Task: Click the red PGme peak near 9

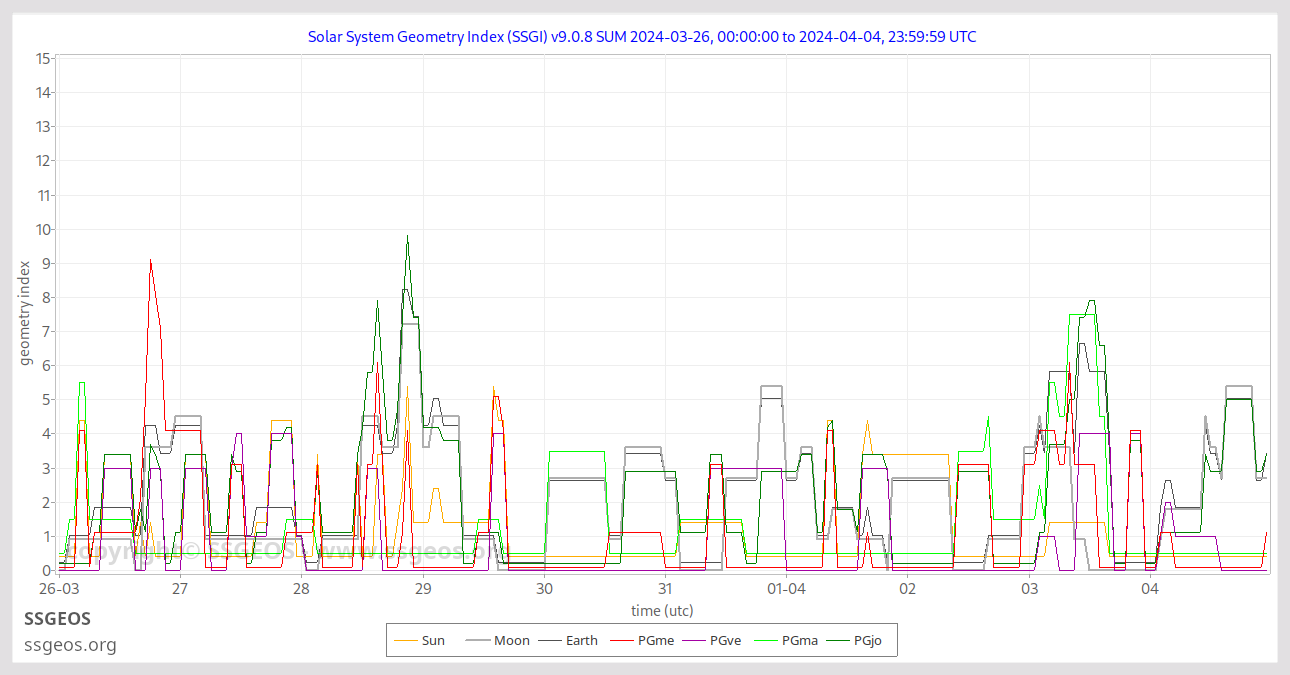Action: [x=150, y=261]
